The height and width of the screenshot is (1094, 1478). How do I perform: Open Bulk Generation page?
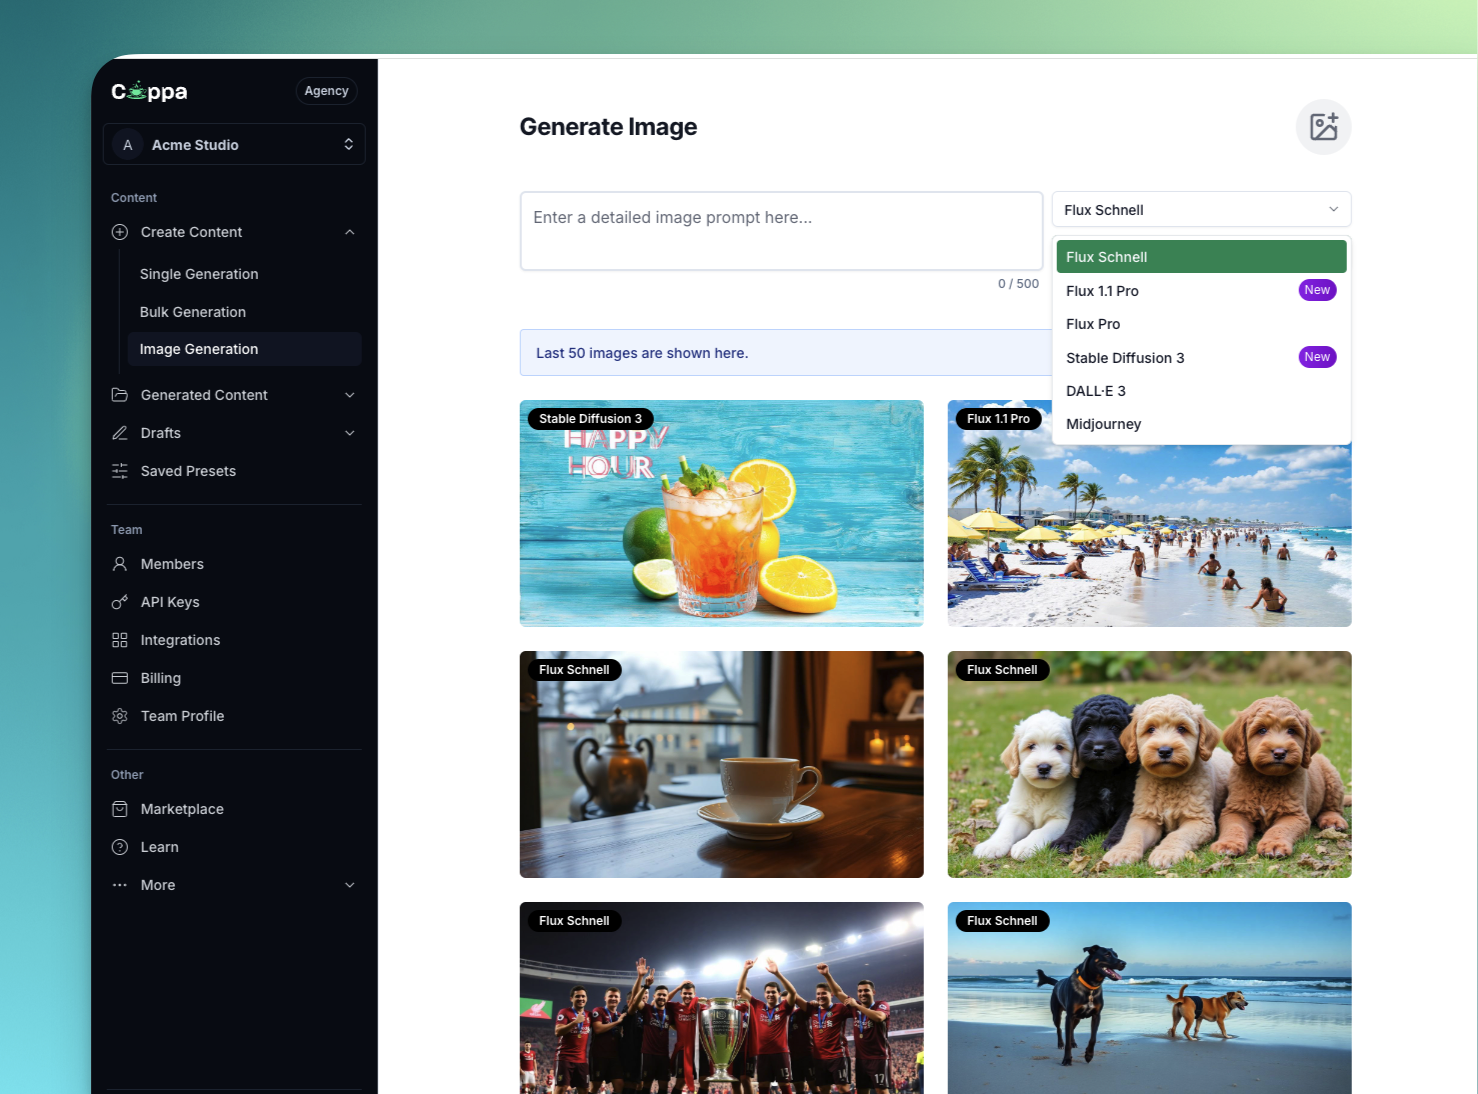coord(193,312)
